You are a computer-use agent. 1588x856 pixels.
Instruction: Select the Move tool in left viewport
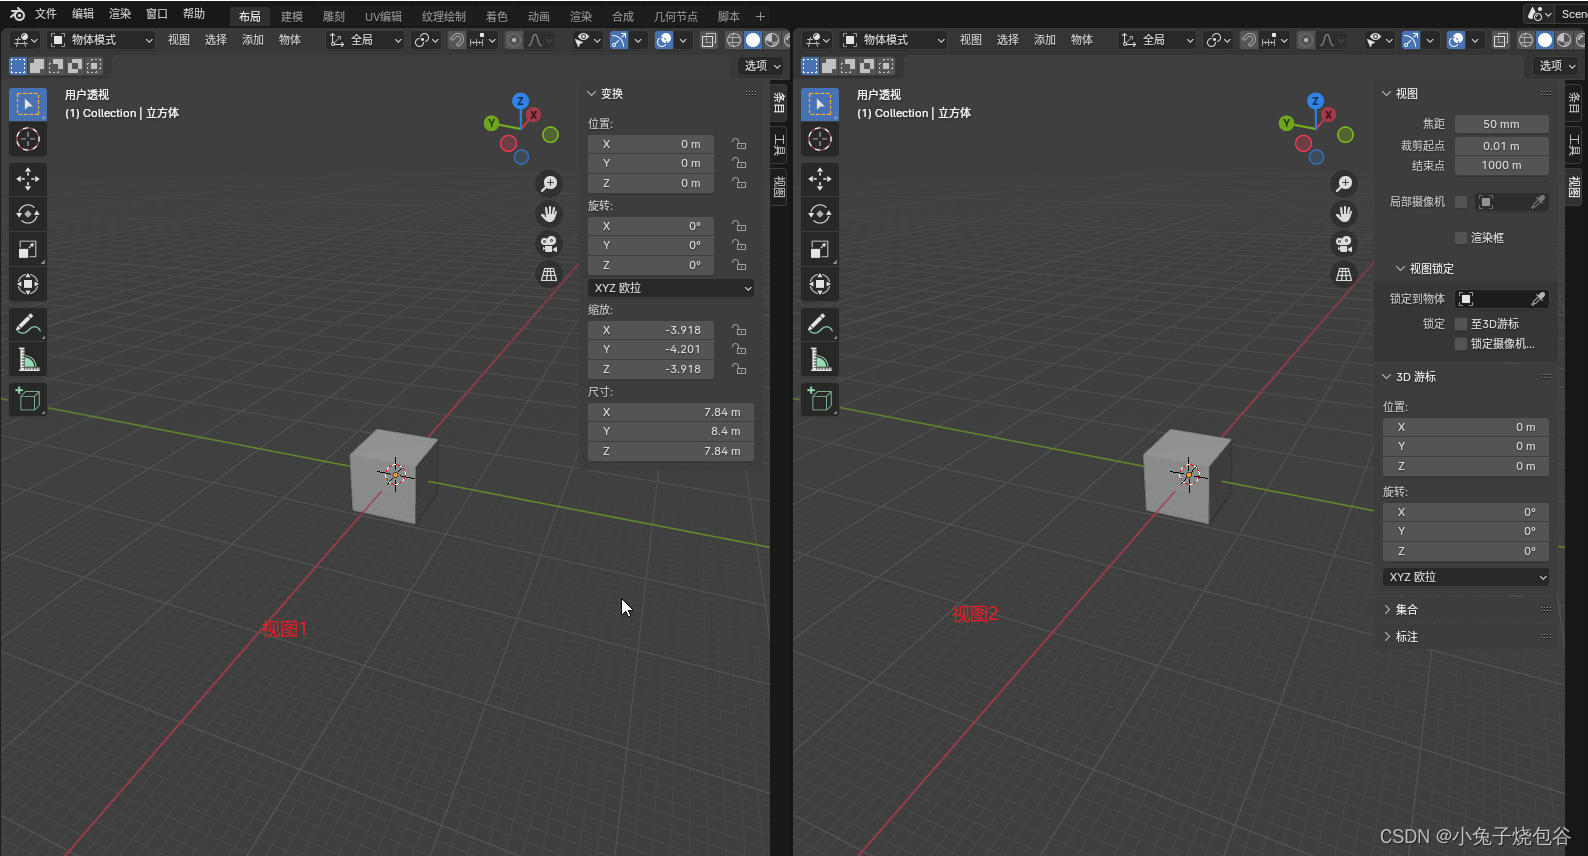tap(28, 179)
